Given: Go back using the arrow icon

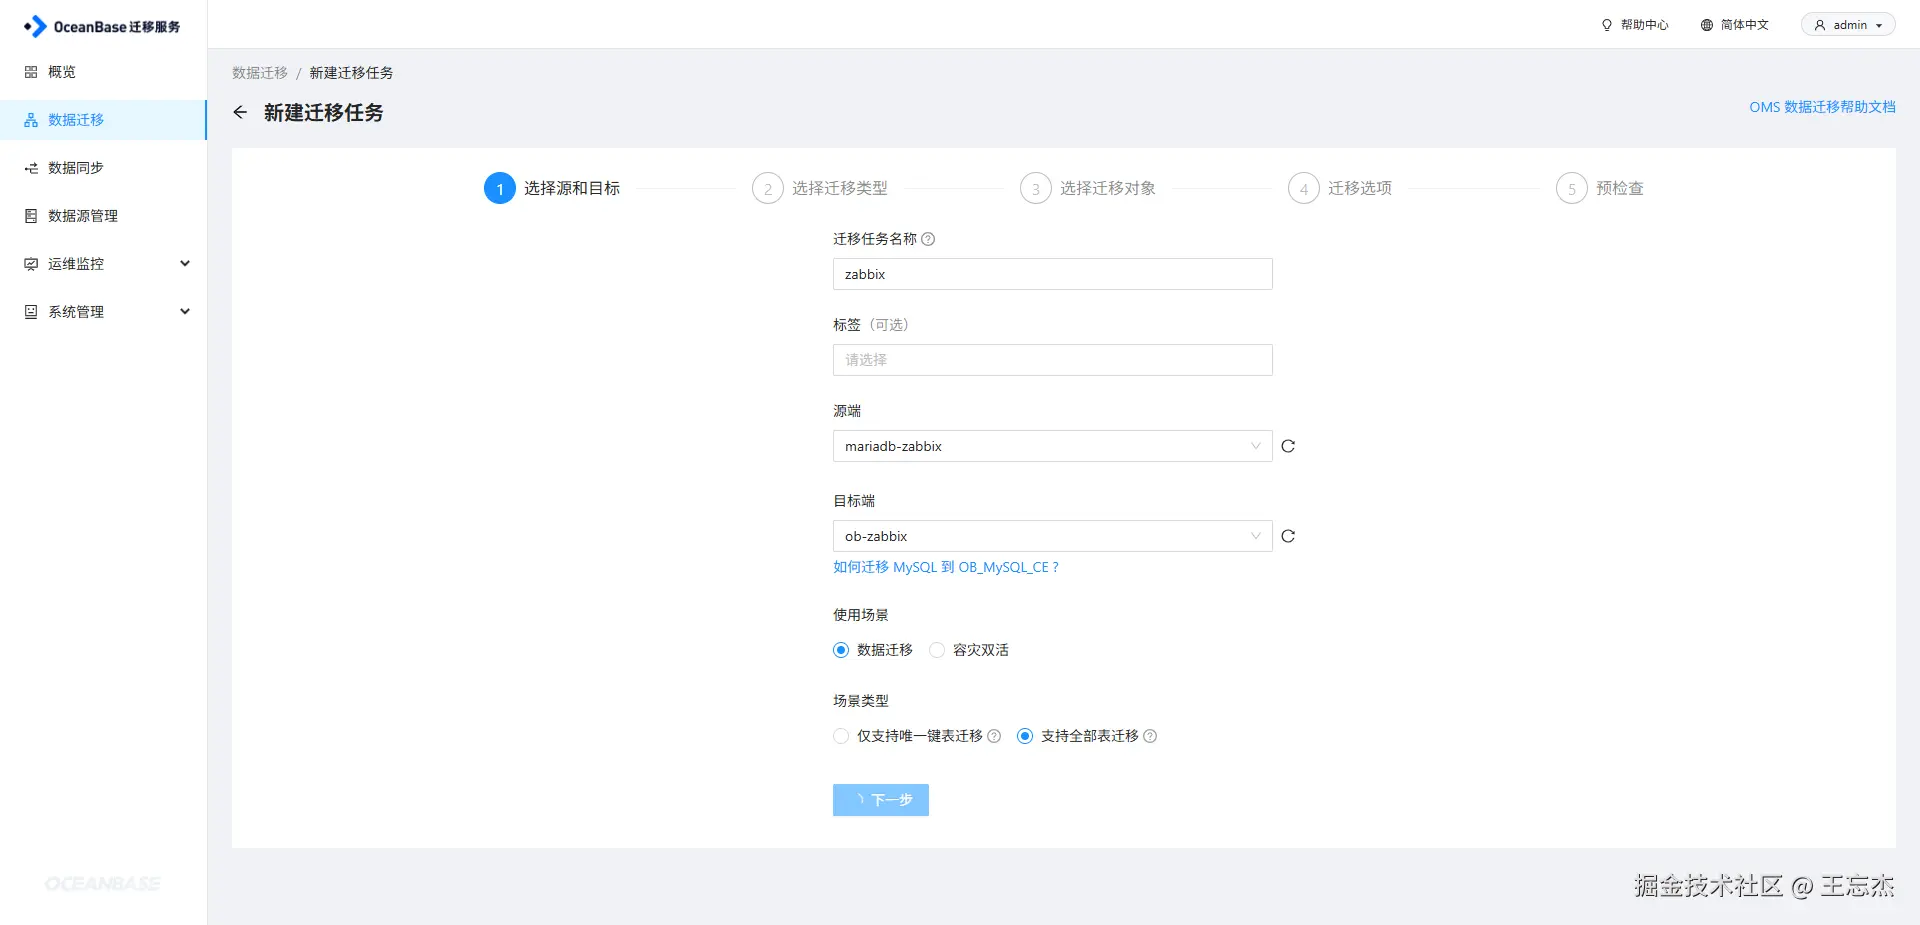Looking at the screenshot, I should tap(240, 112).
